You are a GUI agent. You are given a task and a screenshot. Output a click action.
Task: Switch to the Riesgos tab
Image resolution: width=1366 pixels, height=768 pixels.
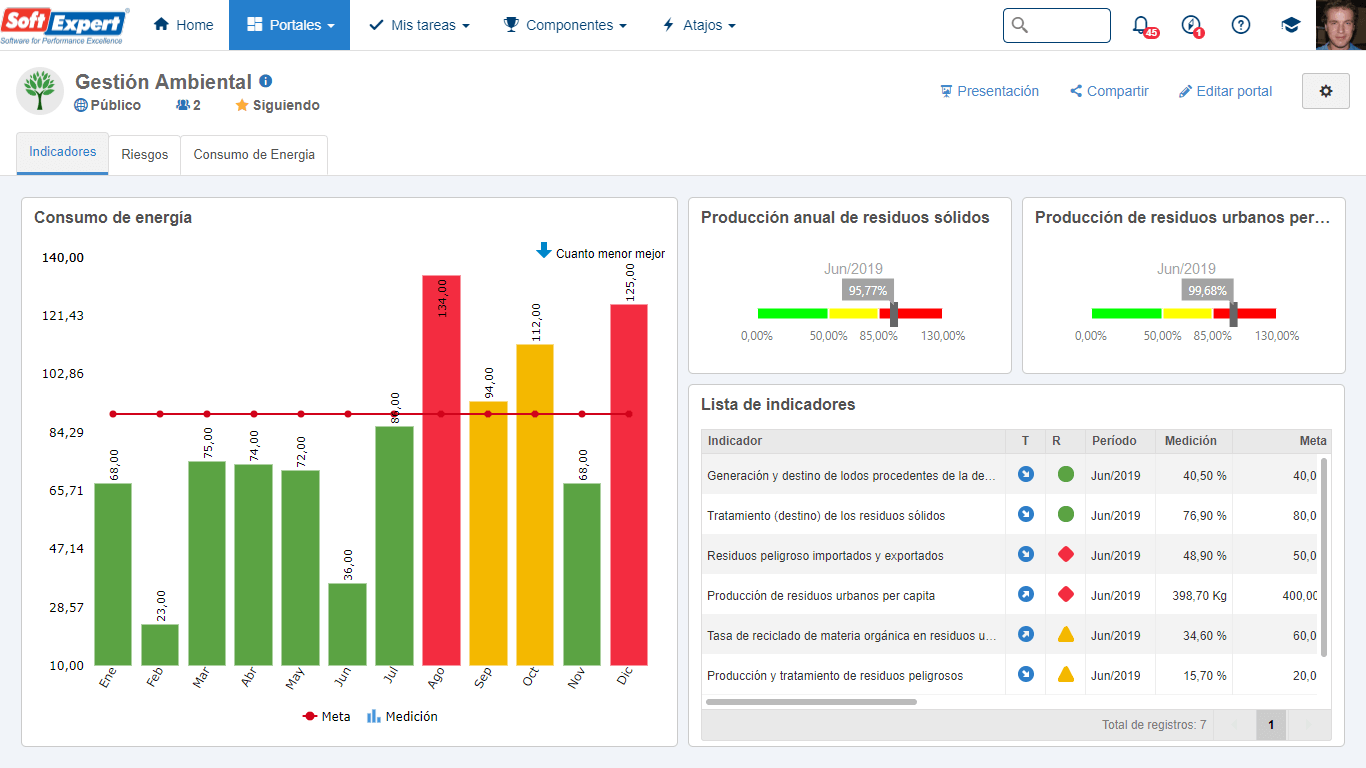pos(145,155)
